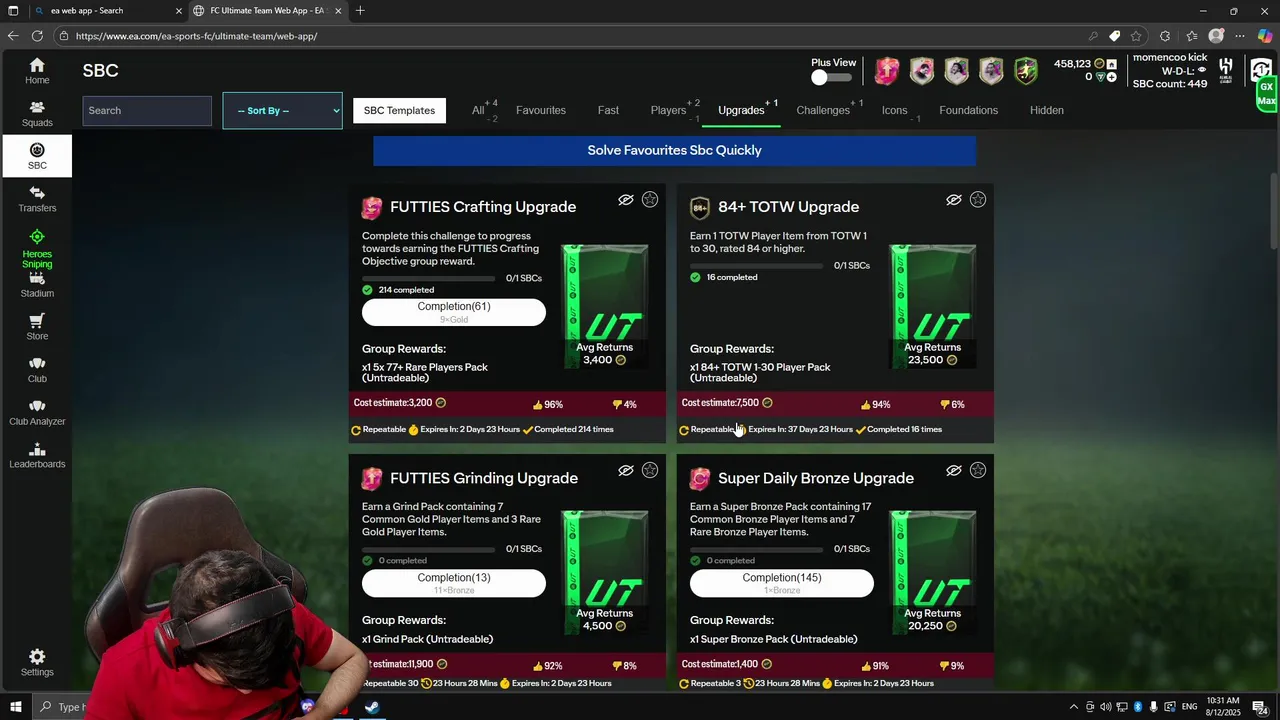Hide the FUTTIES Grinding Upgrade SBC
The width and height of the screenshot is (1280, 720).
pos(626,470)
